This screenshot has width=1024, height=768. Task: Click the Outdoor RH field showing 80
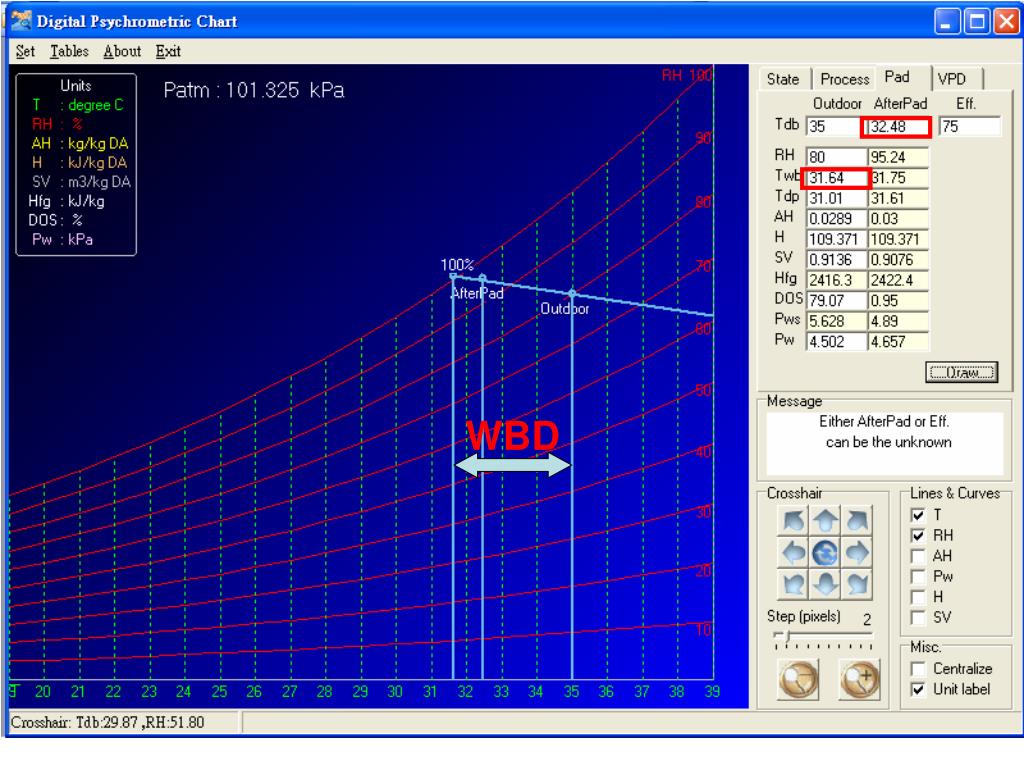coord(837,157)
